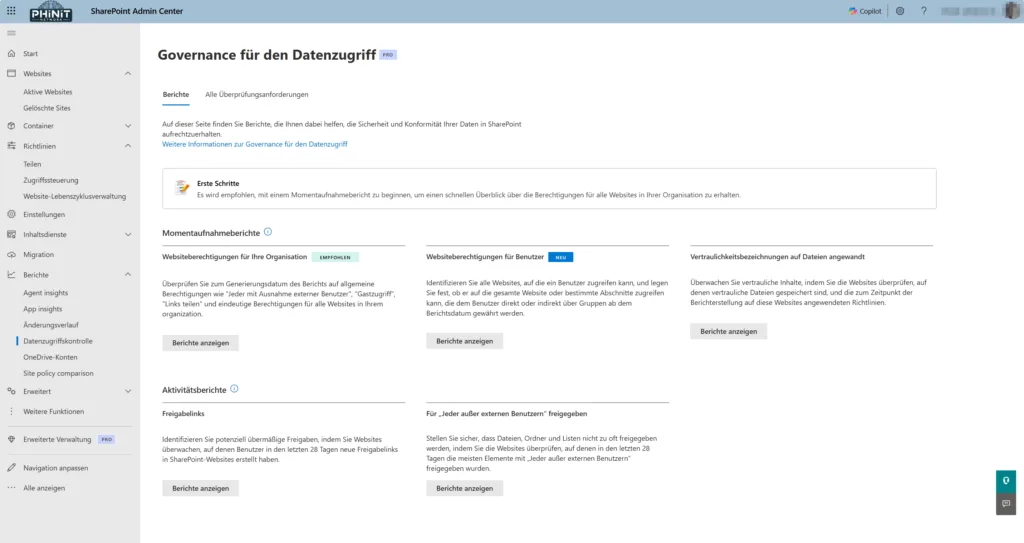Switch to Alle Überprüfungsanforderungen tab

coord(256,94)
